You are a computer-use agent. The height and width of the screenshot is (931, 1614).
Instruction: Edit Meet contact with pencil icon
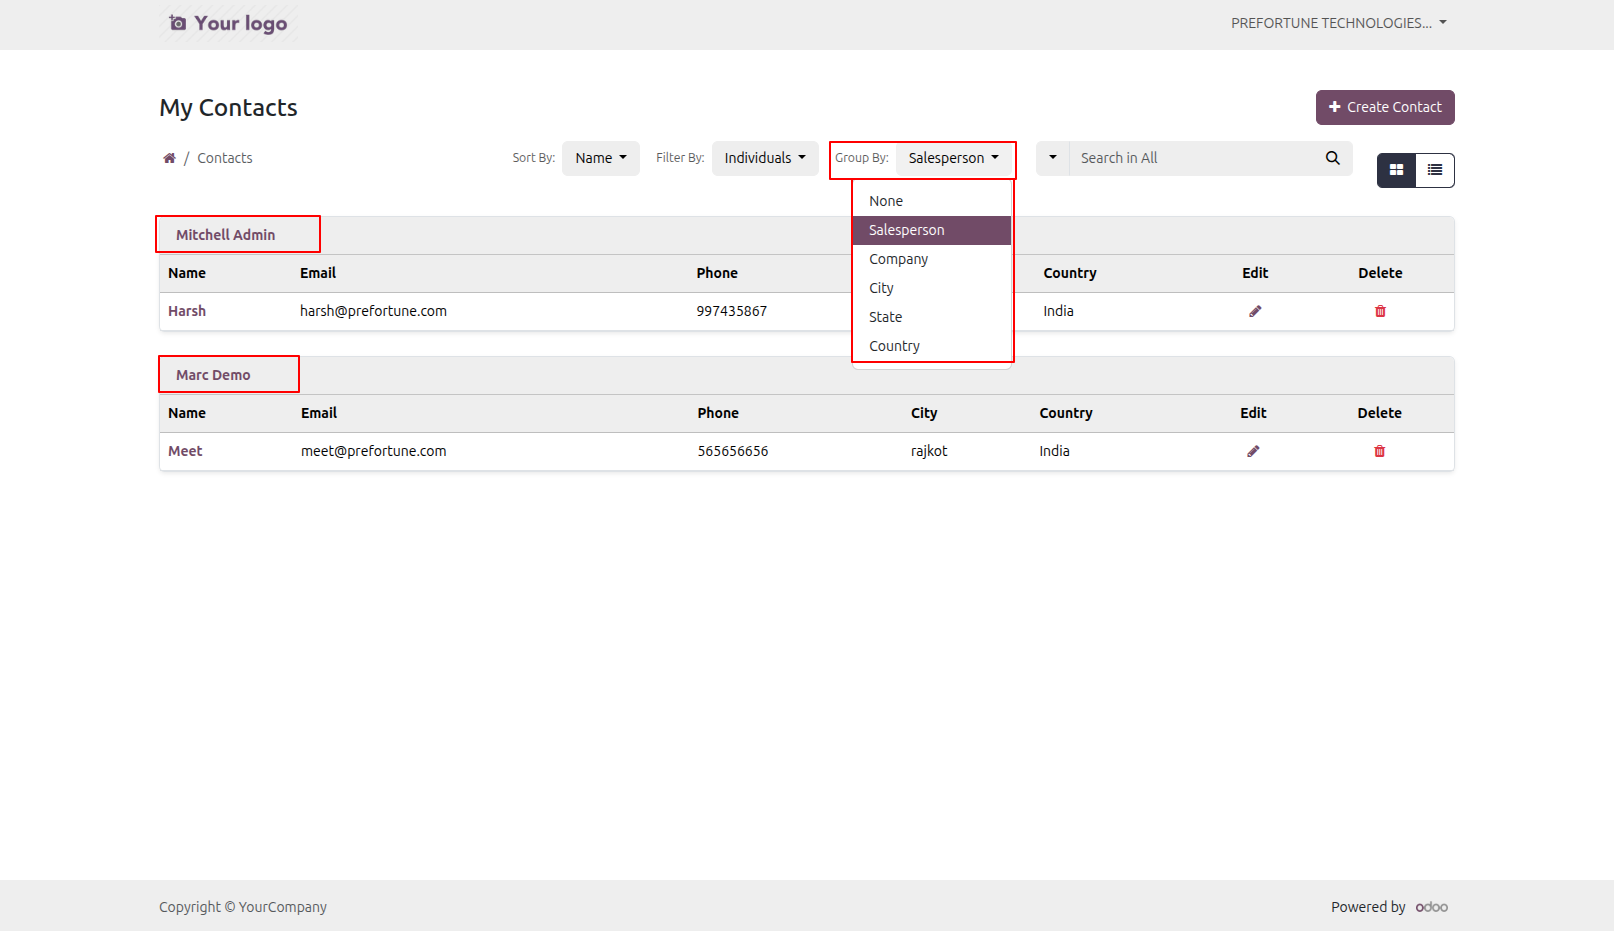pos(1253,451)
